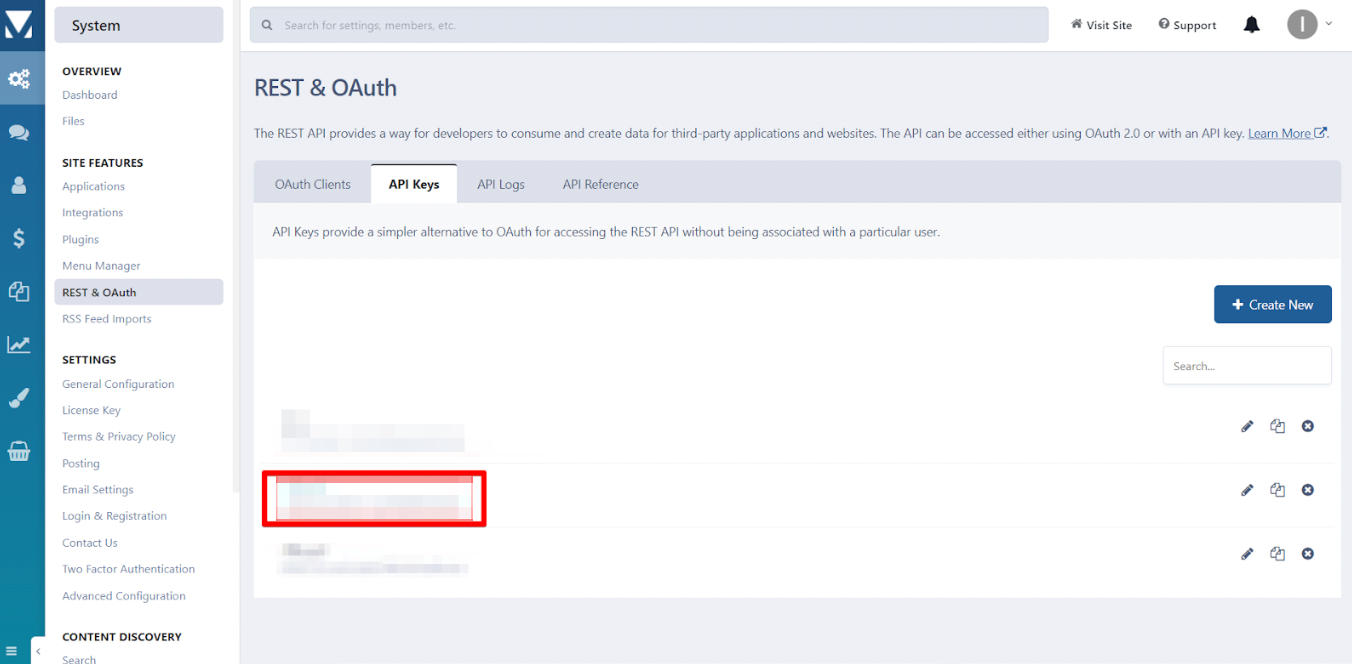Click the API keys Search field

(1246, 366)
